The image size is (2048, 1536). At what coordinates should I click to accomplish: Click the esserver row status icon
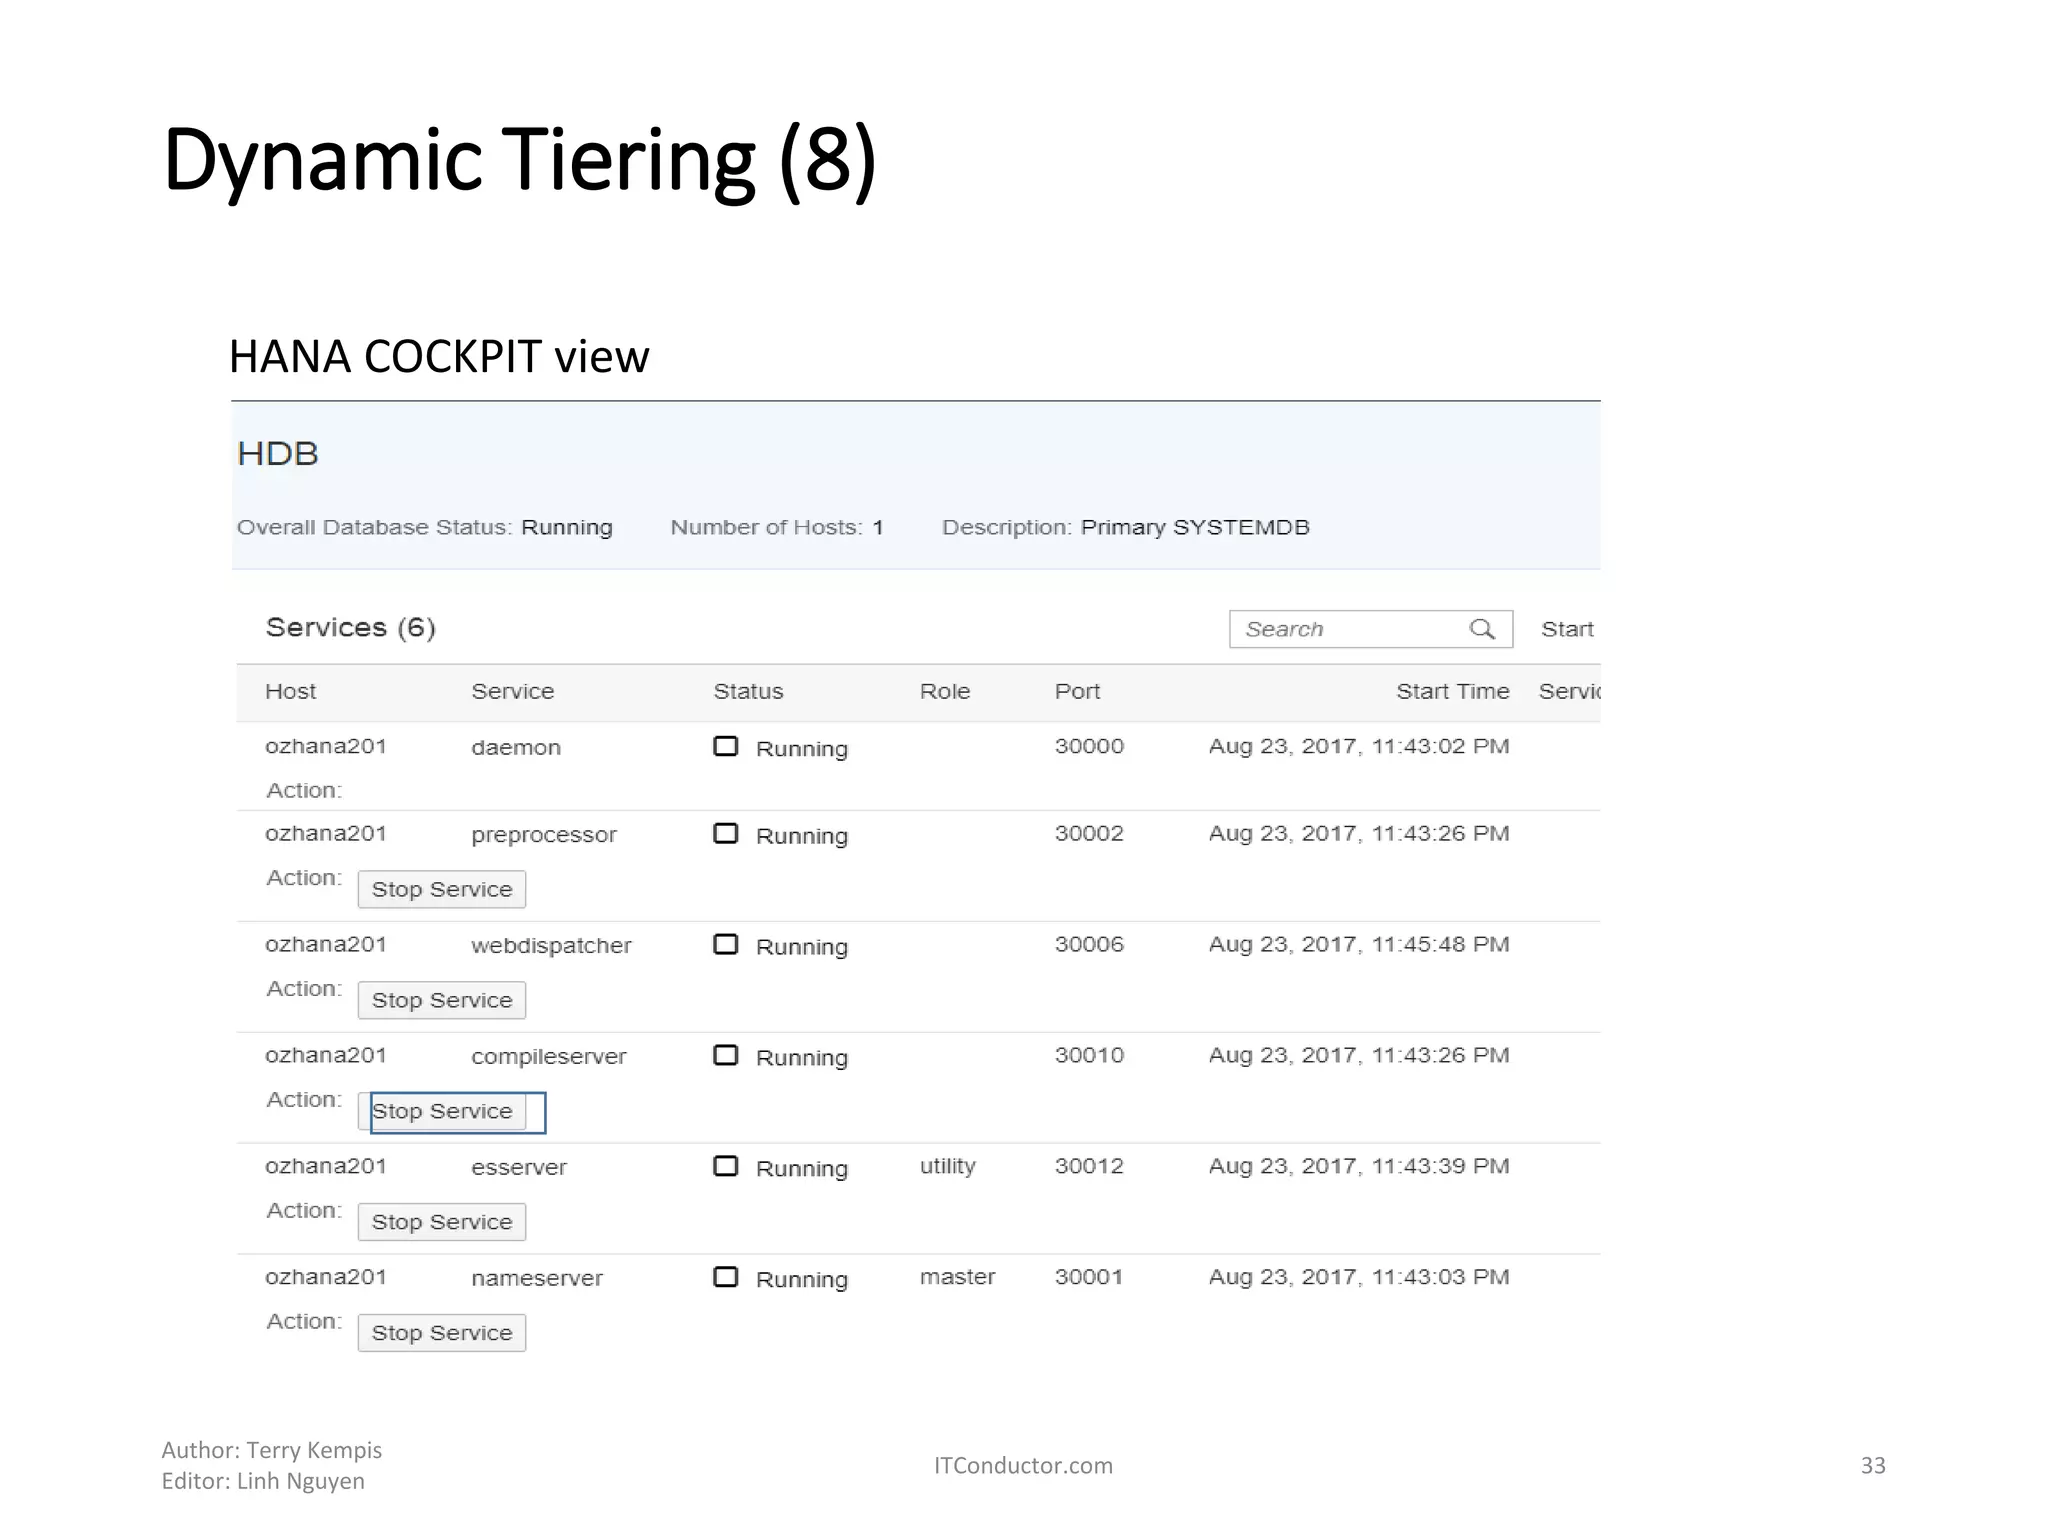click(x=726, y=1166)
